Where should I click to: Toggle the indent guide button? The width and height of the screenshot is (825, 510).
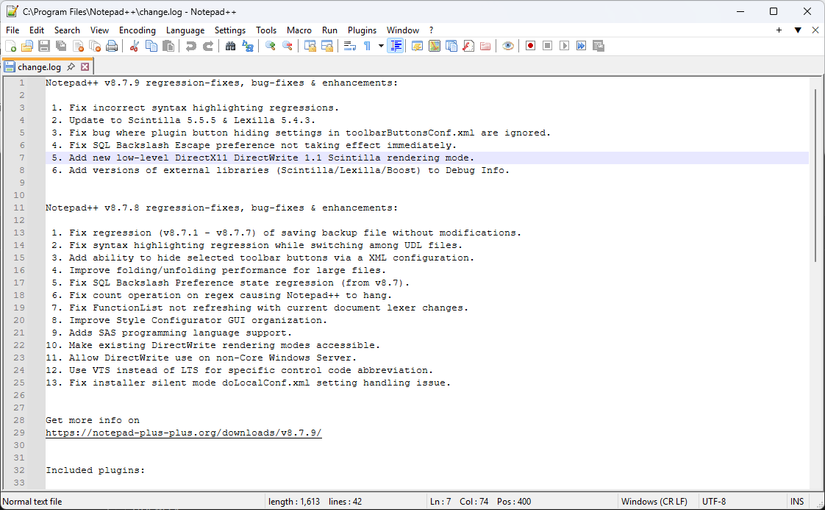point(396,46)
